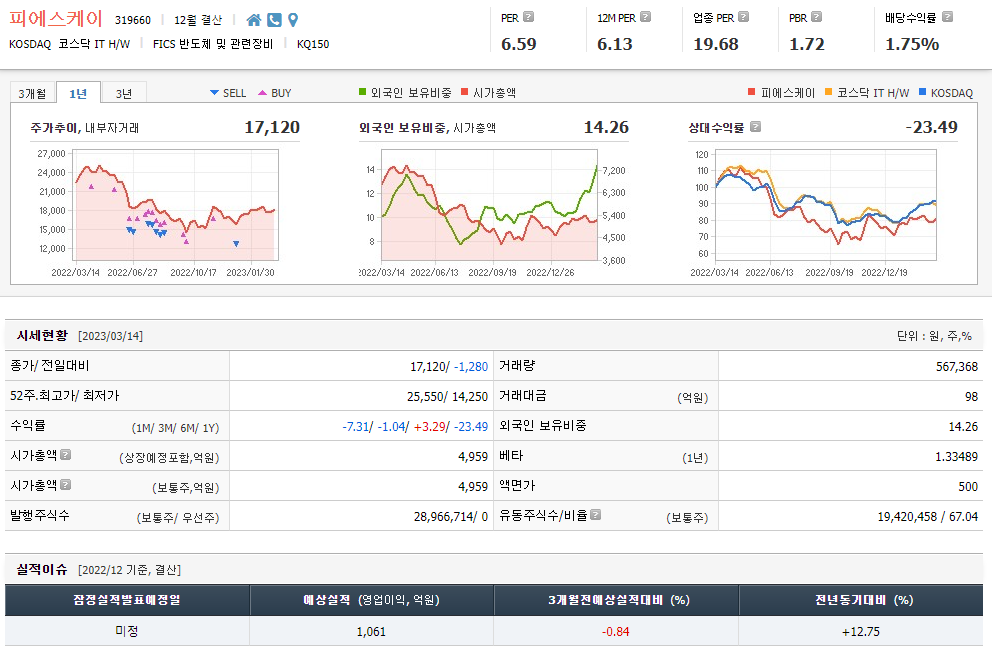Click KOSDAQ 코스닥 IT H/W label
Viewport: 992px width, 655px height.
coord(70,44)
